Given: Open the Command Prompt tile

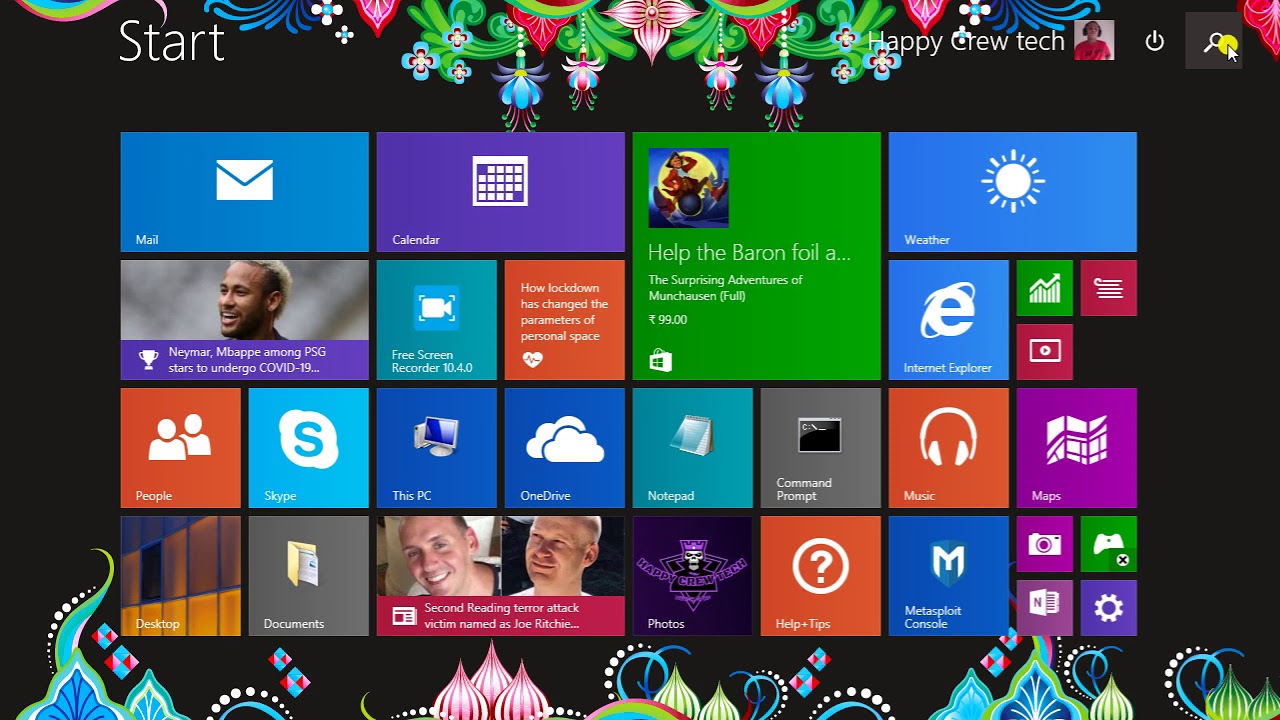Looking at the screenshot, I should 820,448.
